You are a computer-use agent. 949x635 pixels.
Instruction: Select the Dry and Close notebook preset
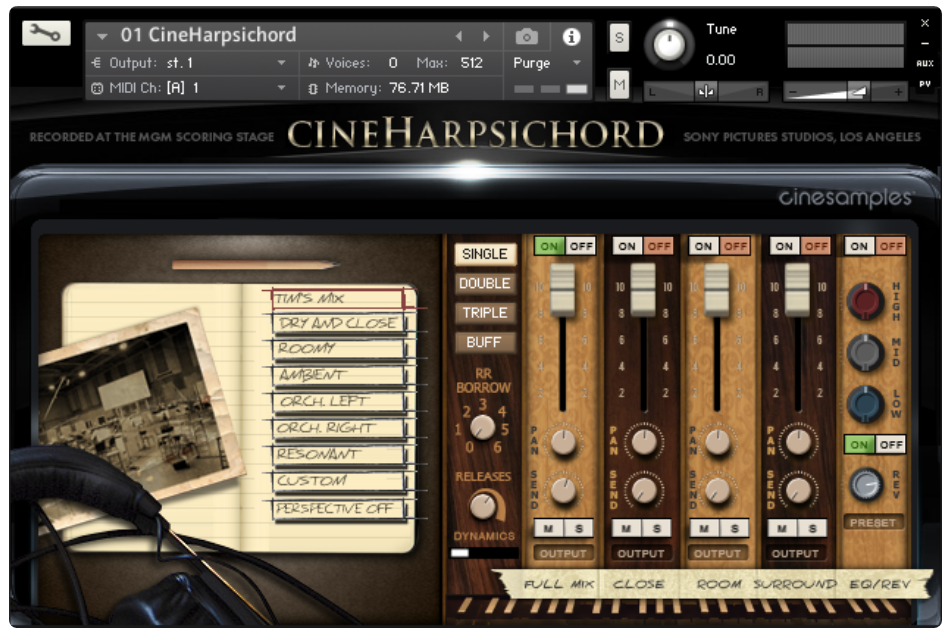[338, 323]
